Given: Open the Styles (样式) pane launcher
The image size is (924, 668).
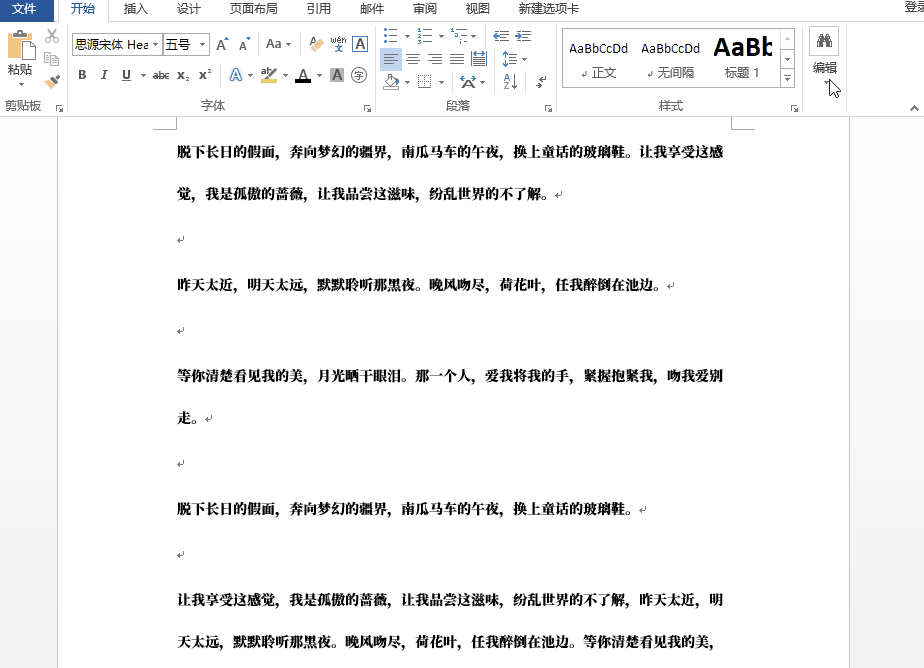Looking at the screenshot, I should click(x=794, y=108).
